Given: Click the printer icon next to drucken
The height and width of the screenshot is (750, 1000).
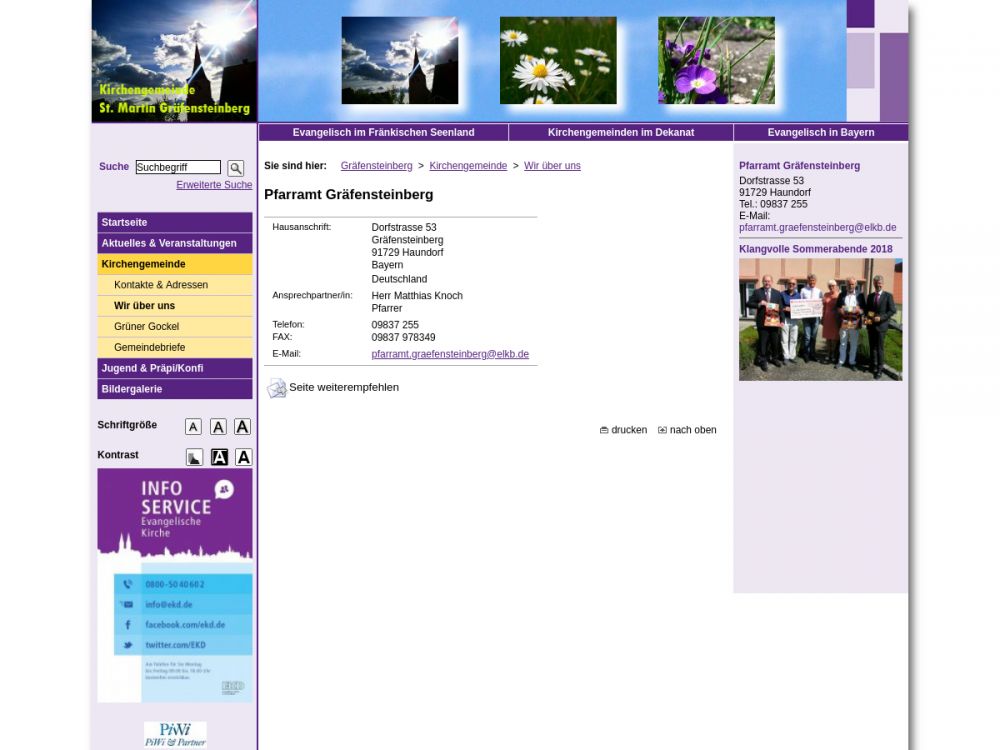Looking at the screenshot, I should click(604, 430).
